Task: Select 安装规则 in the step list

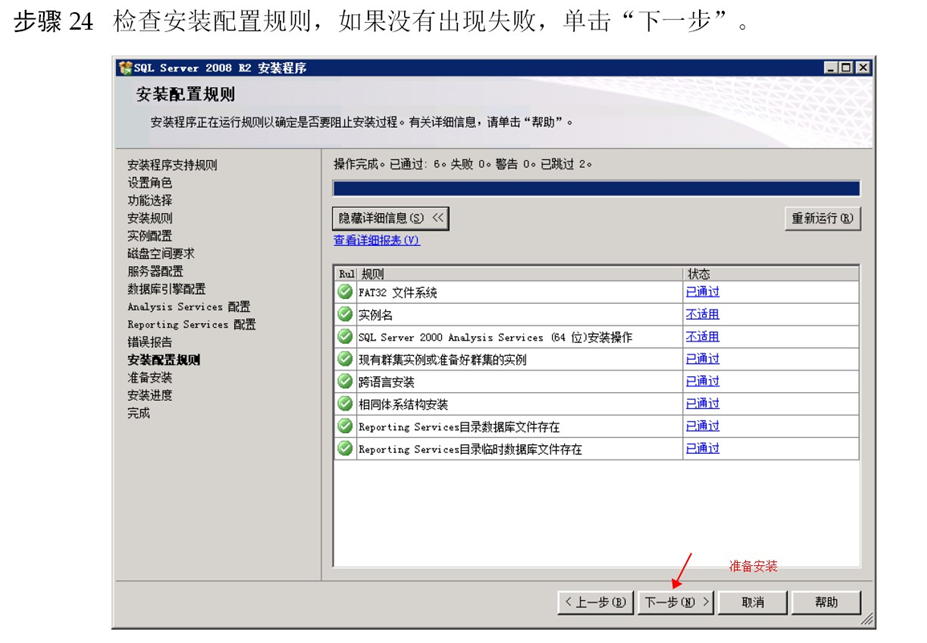Action: [150, 218]
